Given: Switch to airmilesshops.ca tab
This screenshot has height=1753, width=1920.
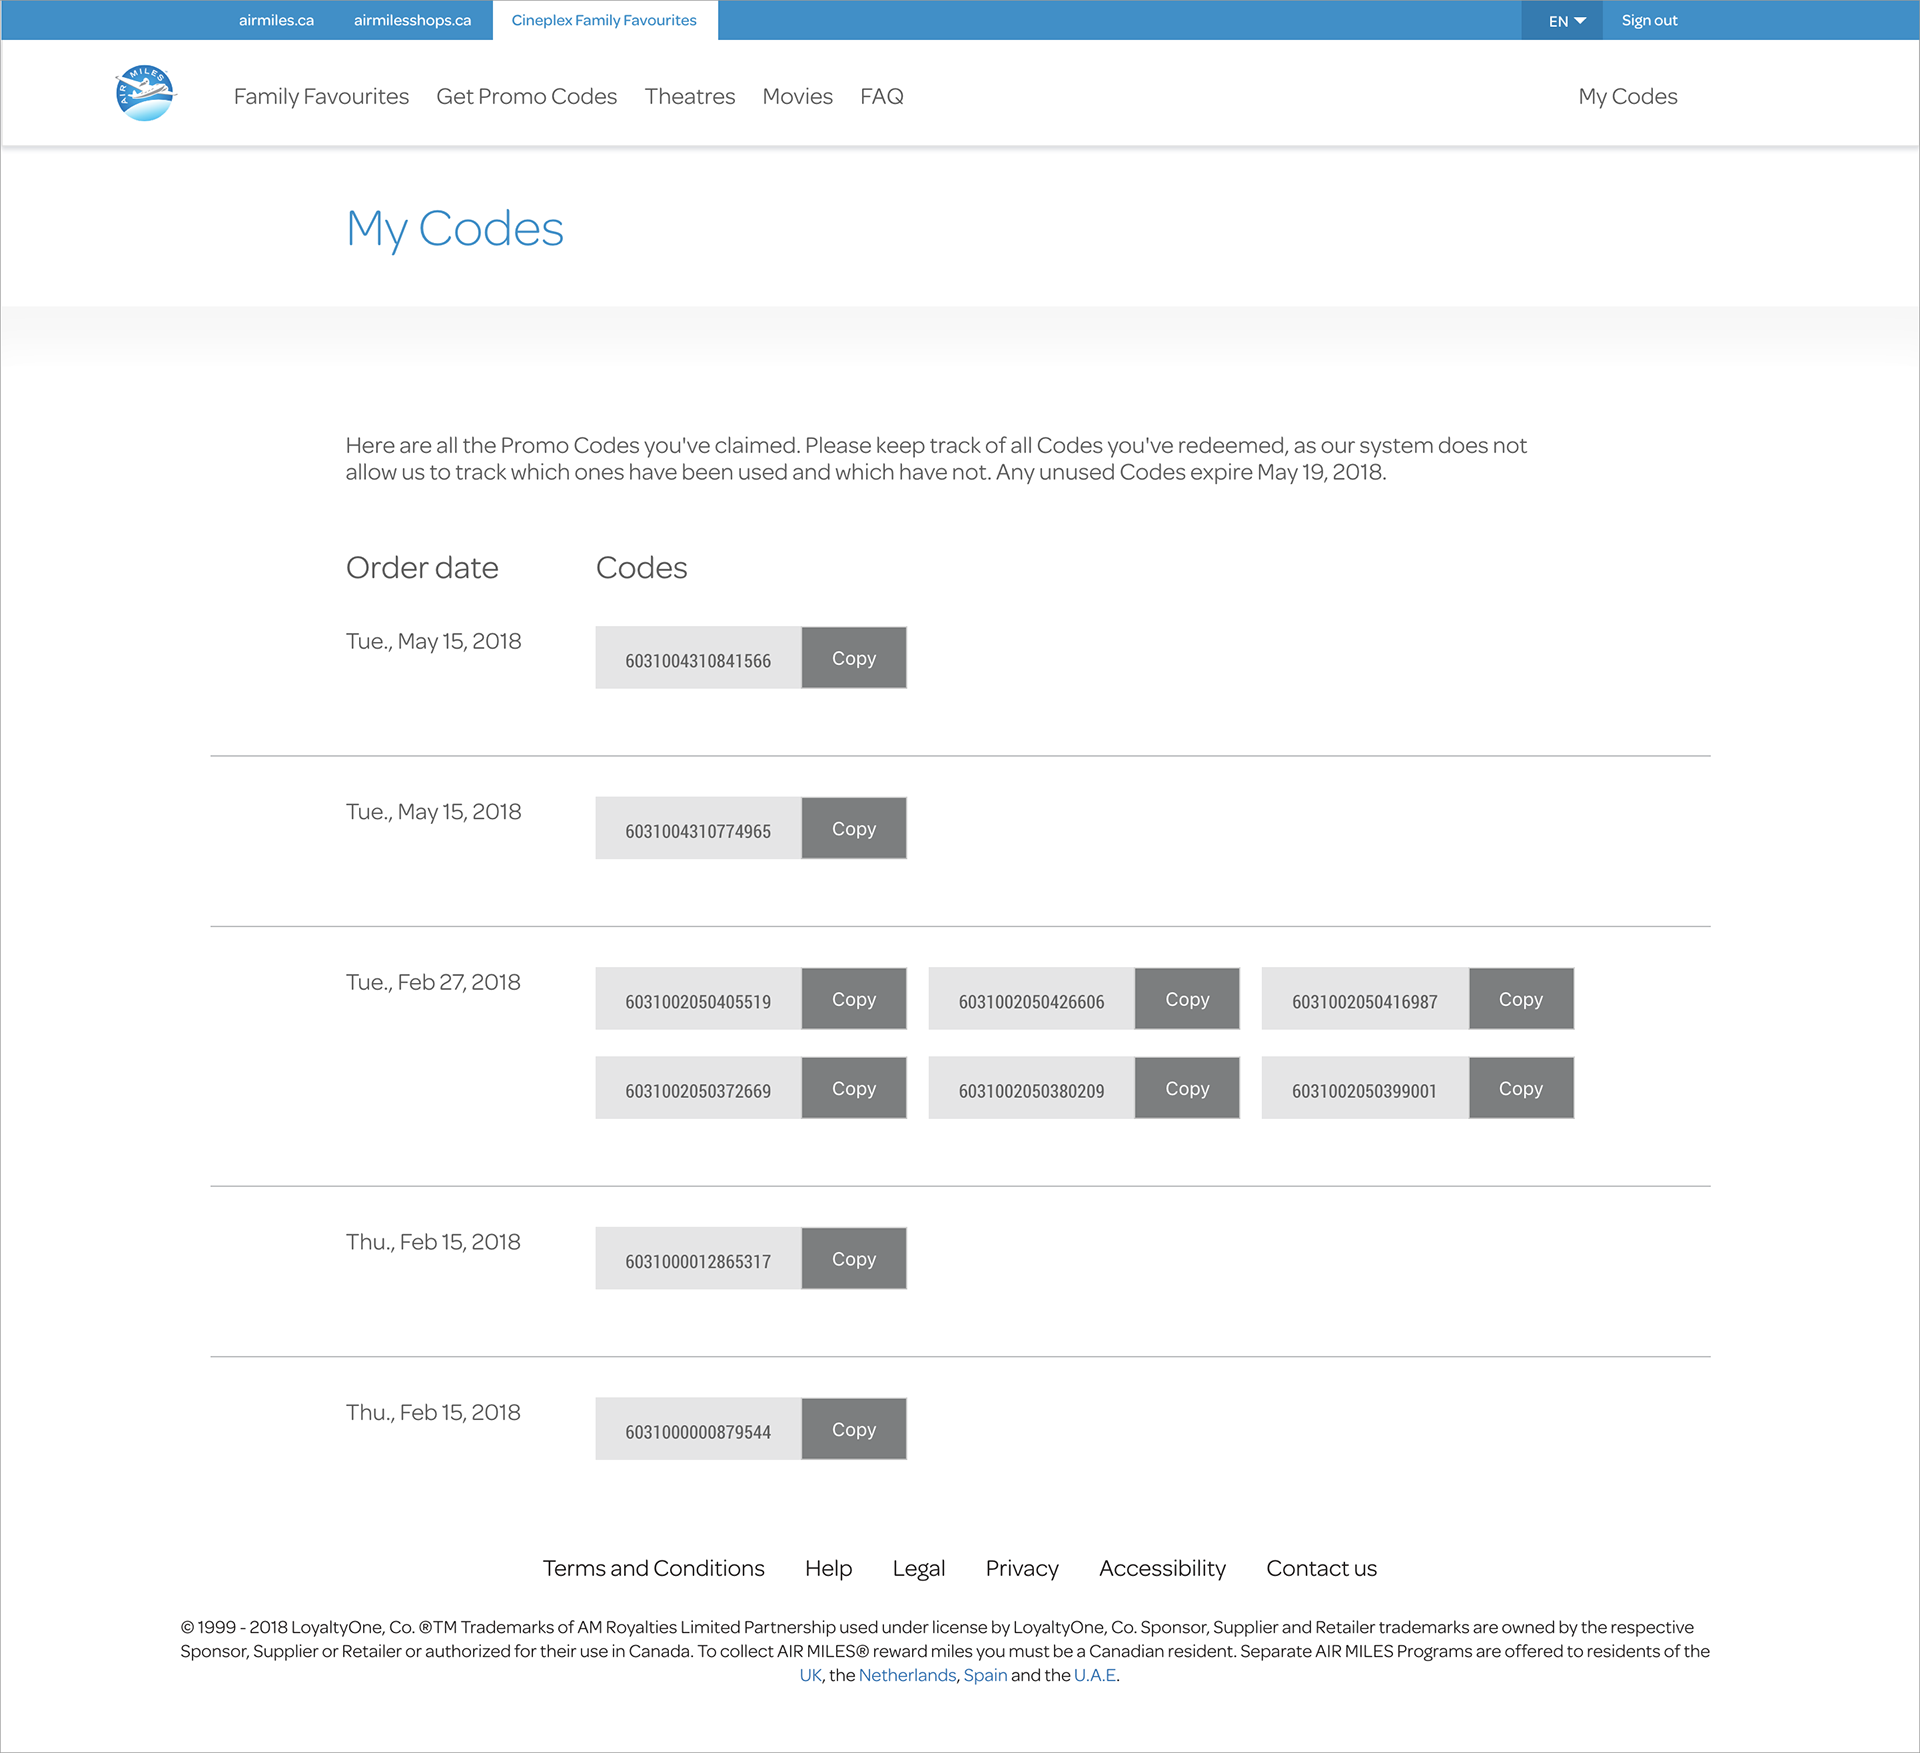Looking at the screenshot, I should click(x=412, y=20).
